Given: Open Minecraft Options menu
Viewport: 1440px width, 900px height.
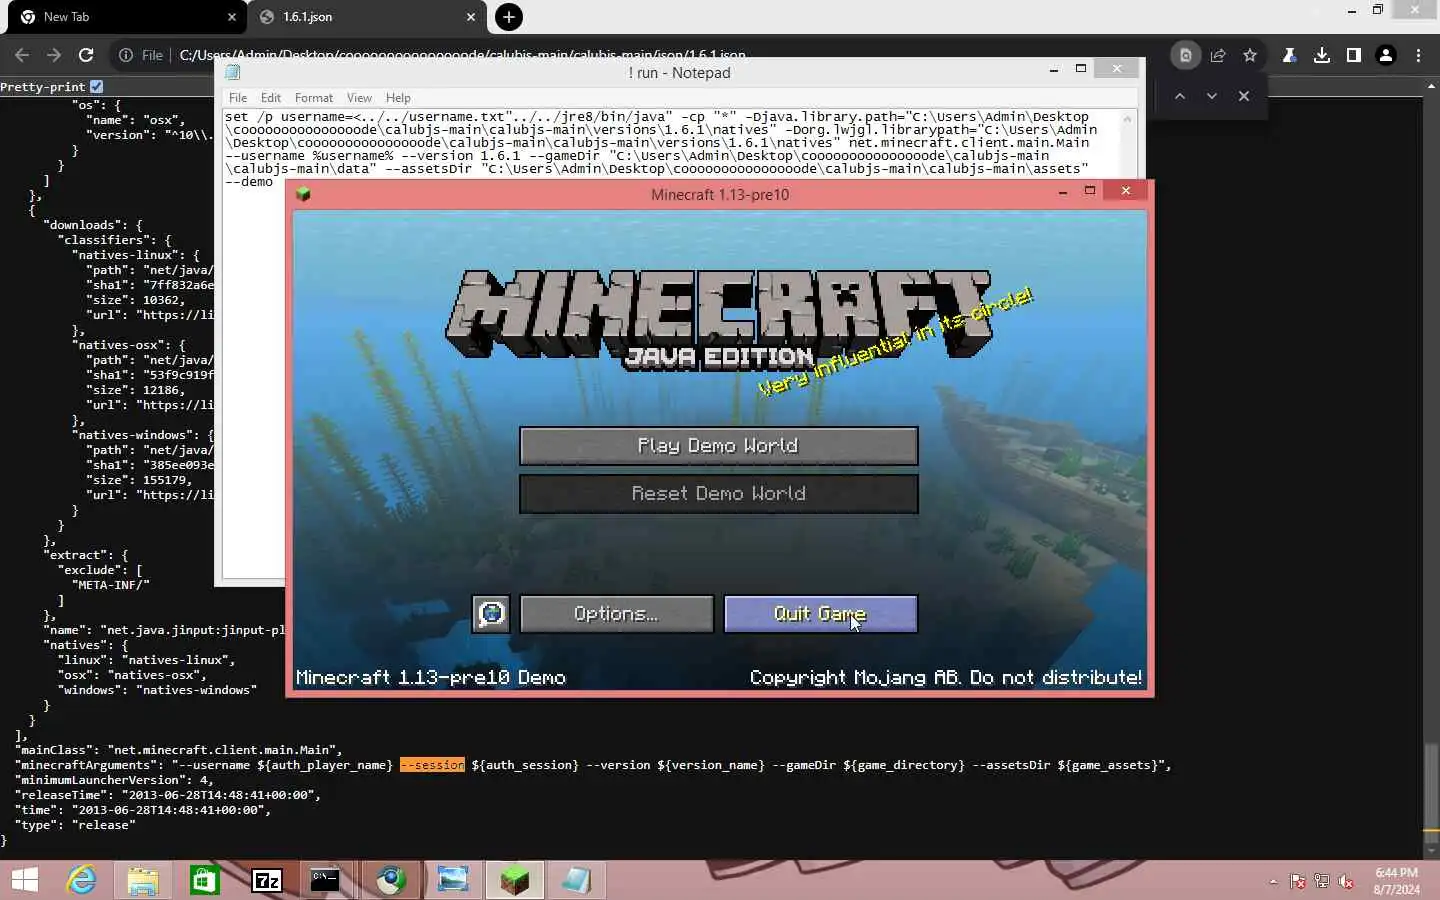Looking at the screenshot, I should coord(616,614).
